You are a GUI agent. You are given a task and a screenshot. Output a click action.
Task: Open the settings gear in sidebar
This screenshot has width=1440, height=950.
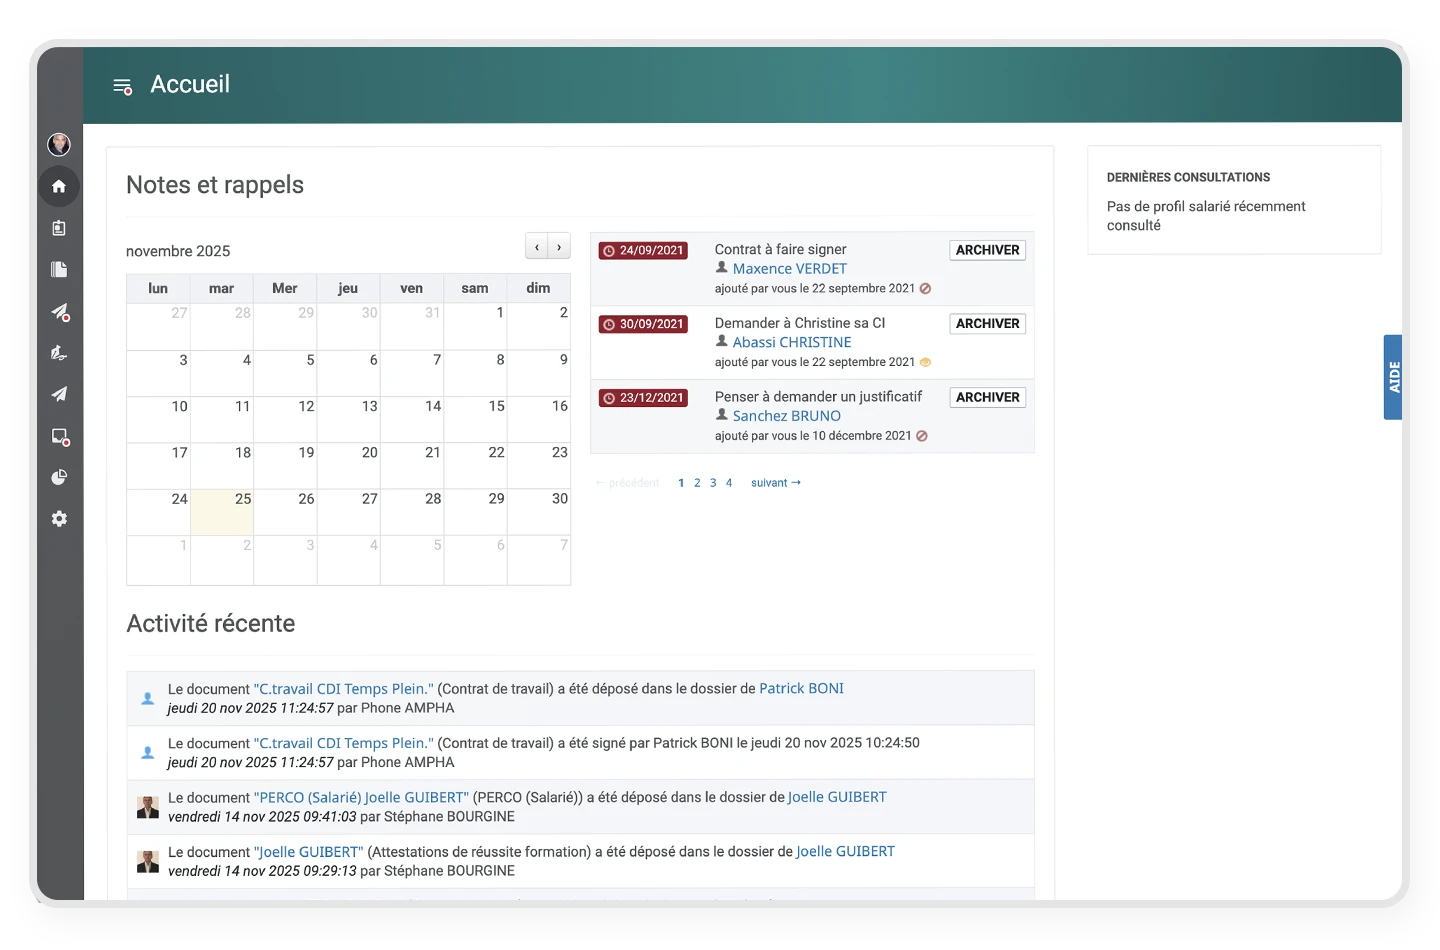59,519
